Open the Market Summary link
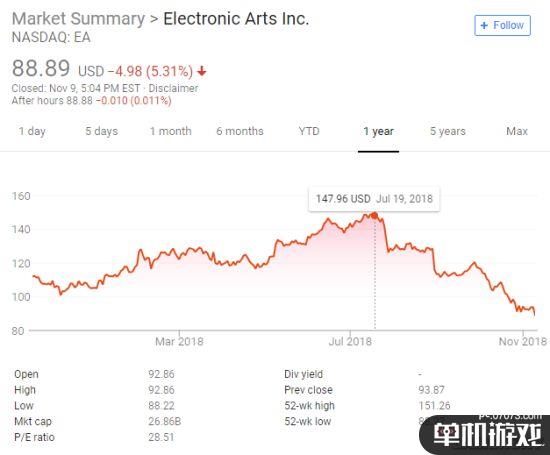This screenshot has width=550, height=455. pos(78,19)
